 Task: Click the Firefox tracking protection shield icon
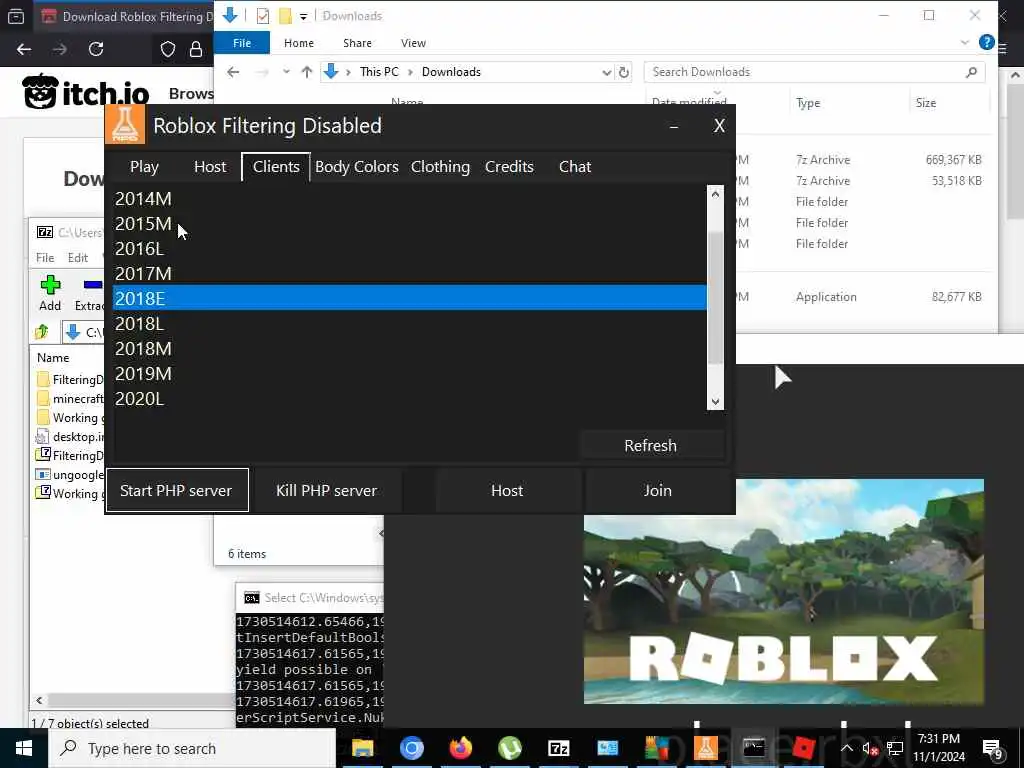click(x=168, y=49)
